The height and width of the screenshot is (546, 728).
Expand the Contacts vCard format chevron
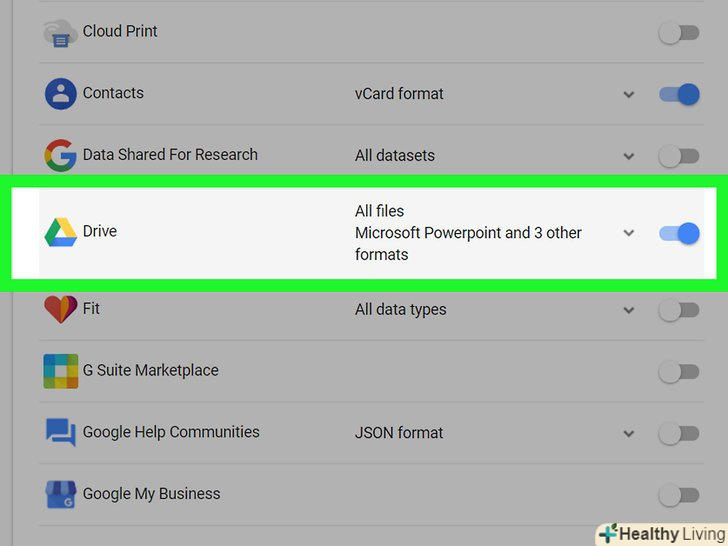click(x=629, y=94)
